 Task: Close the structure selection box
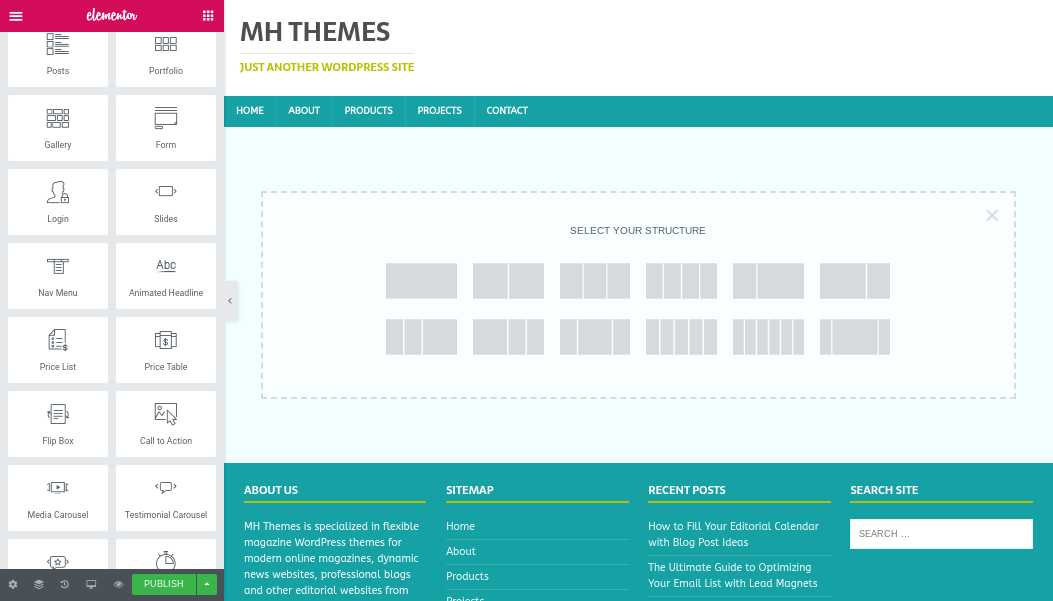[992, 216]
